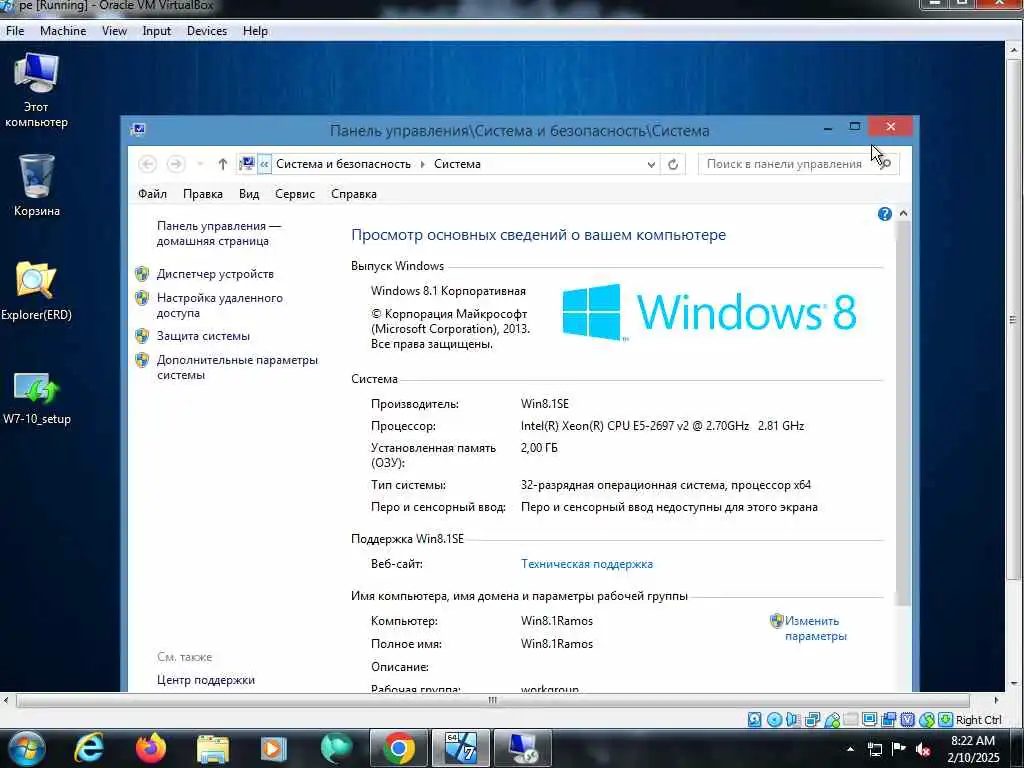The width and height of the screenshot is (1024, 768).
Task: Click VirtualBox display status icon
Action: click(x=869, y=720)
